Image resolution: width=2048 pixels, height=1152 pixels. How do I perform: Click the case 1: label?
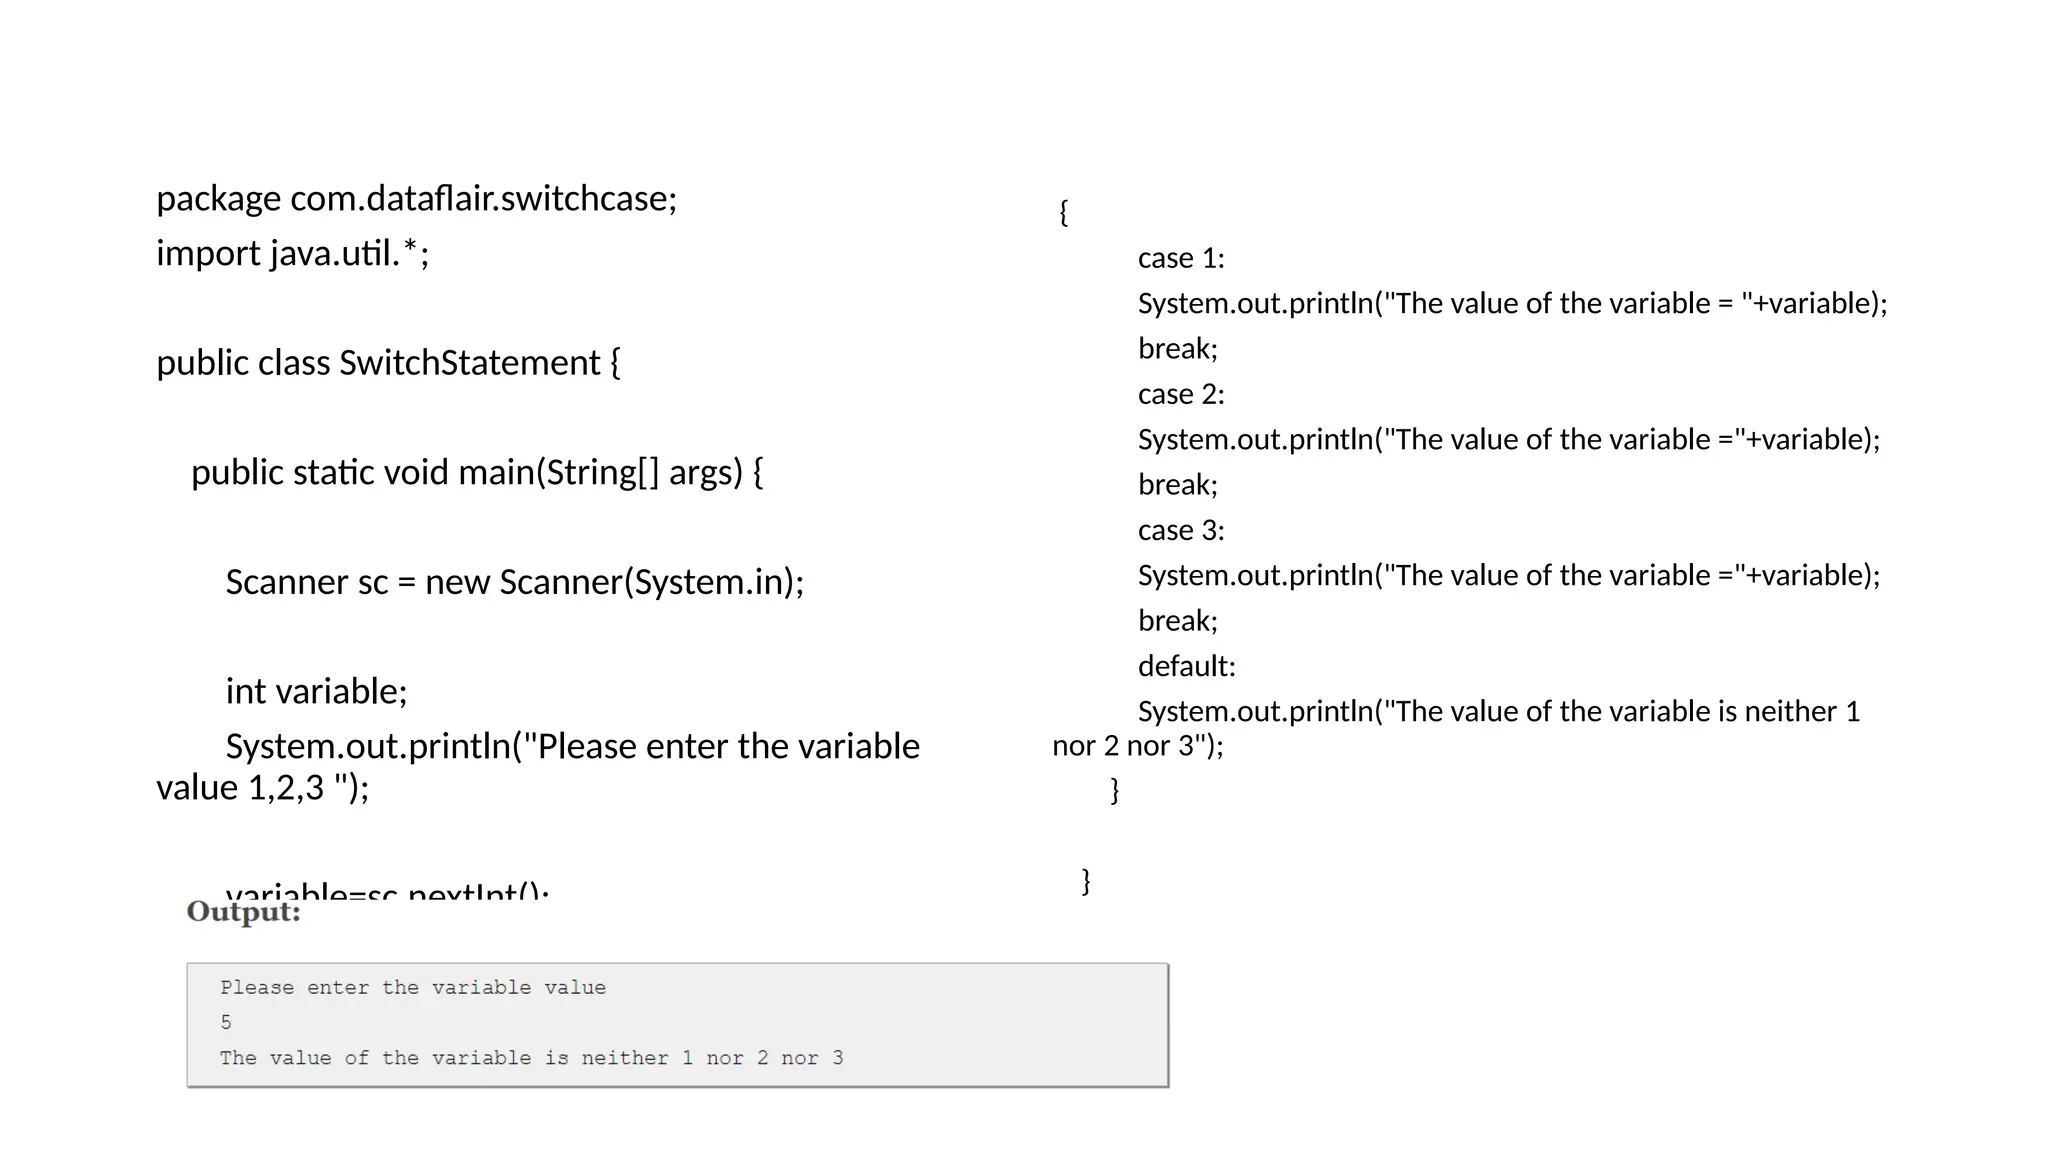point(1180,258)
